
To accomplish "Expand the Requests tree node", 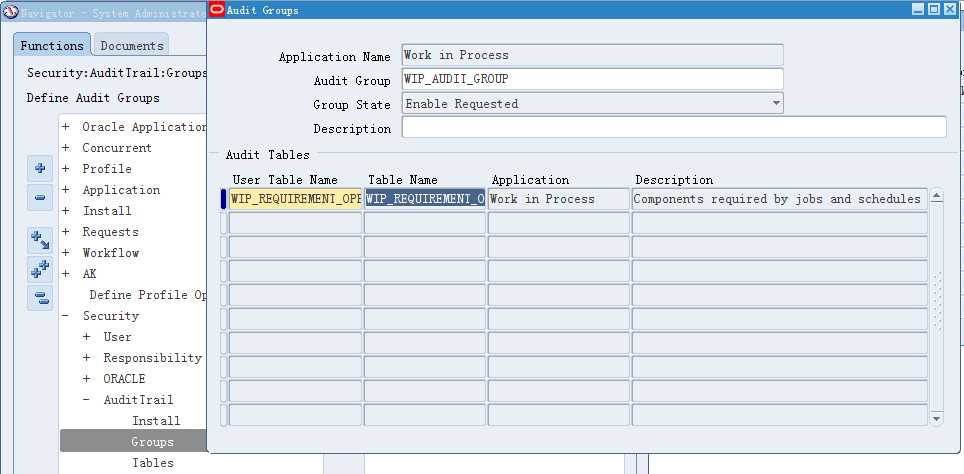I will [66, 232].
